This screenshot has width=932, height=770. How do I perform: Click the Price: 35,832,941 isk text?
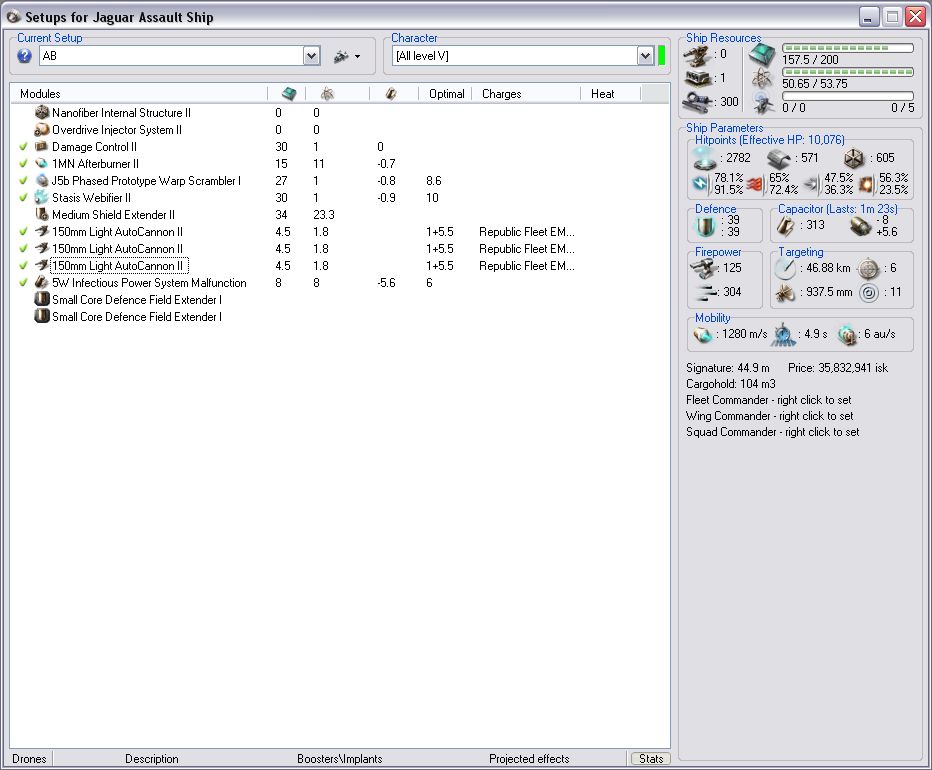837,367
